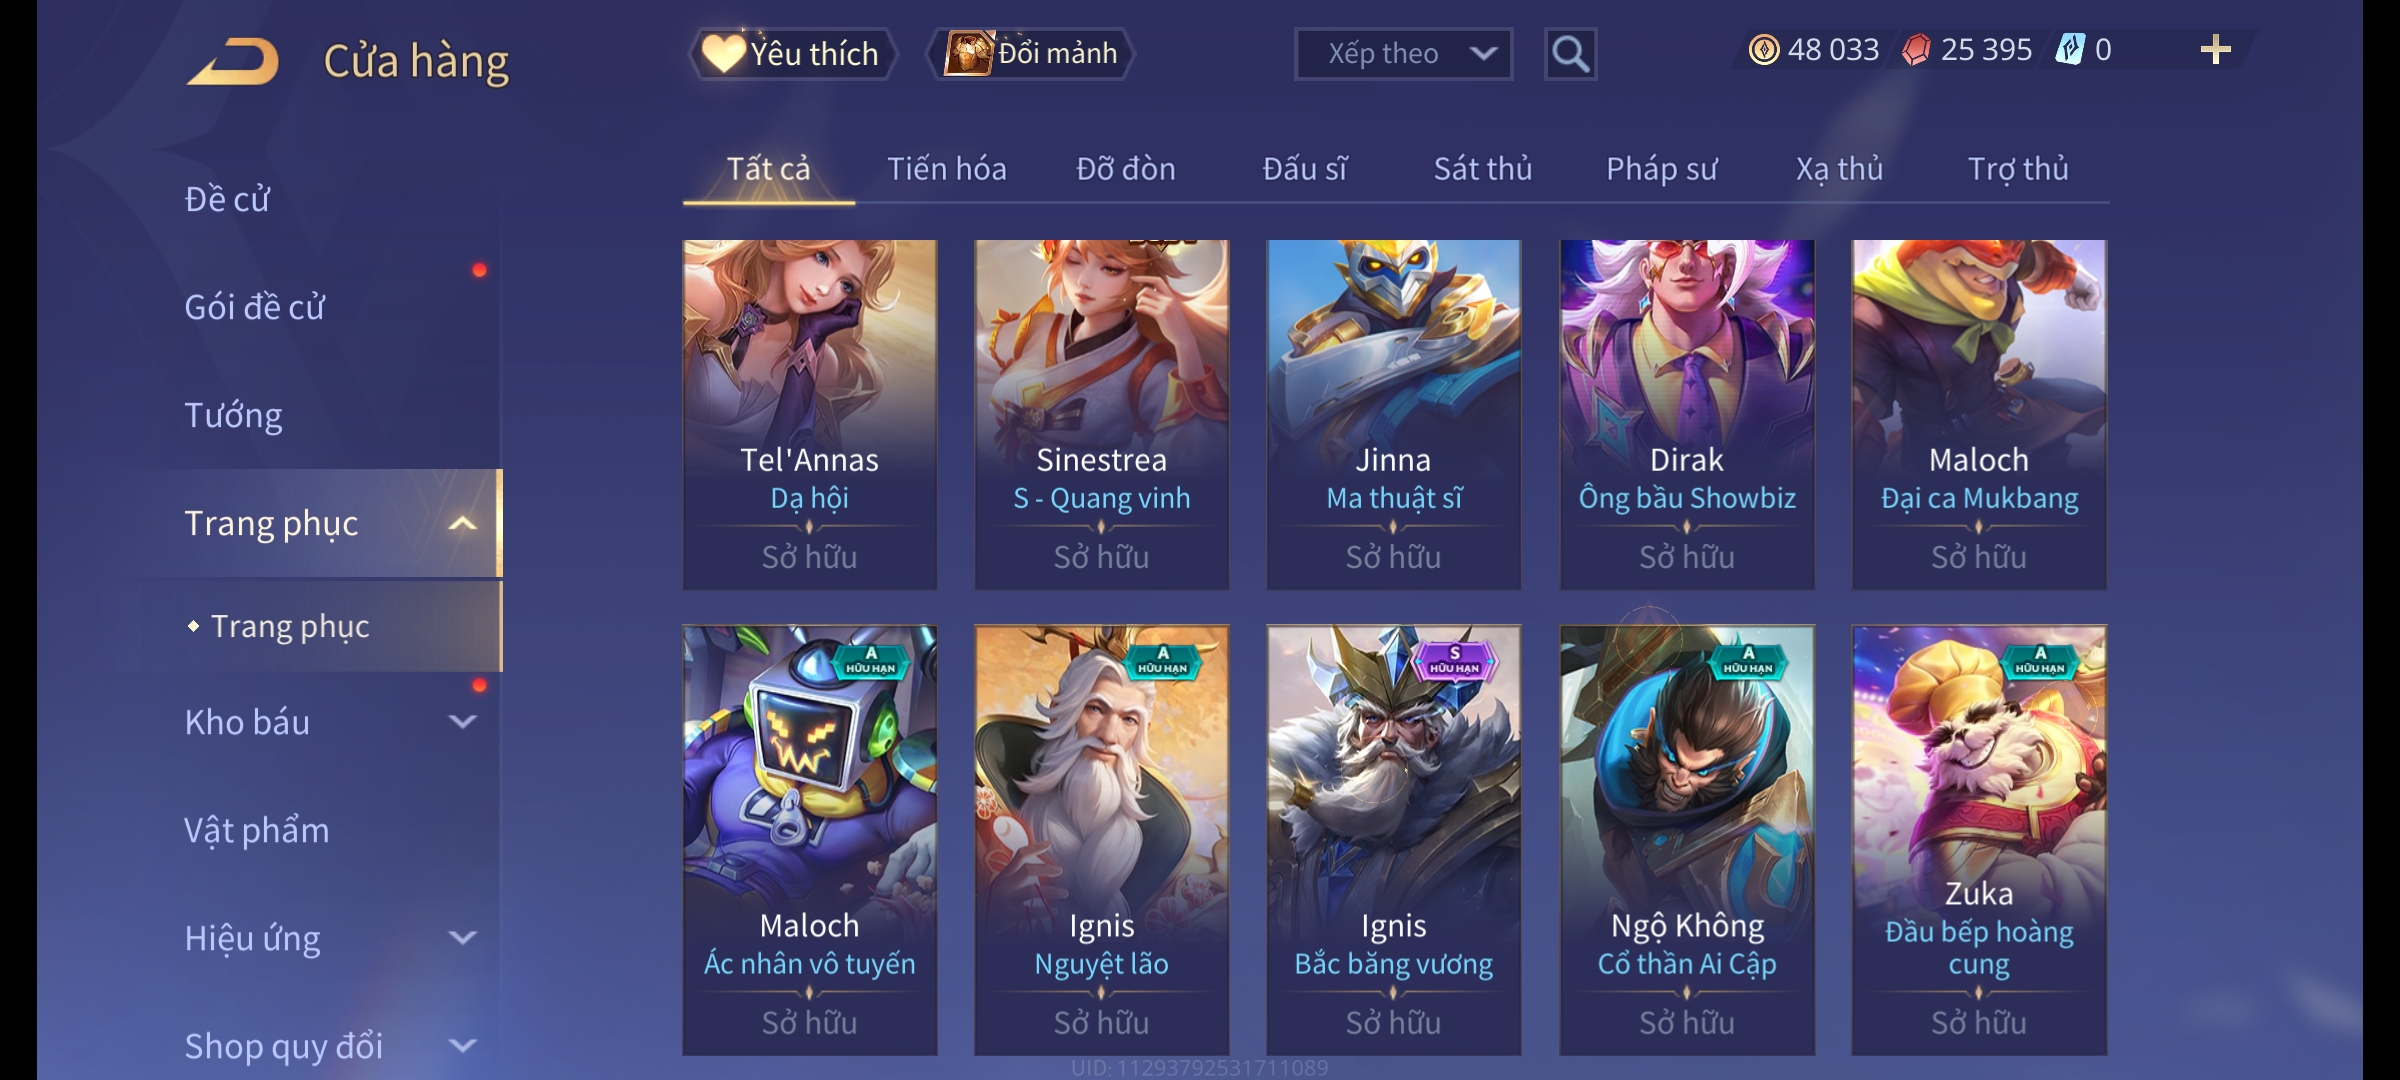Select the Pháp sư category tab
This screenshot has width=2400, height=1080.
coord(1661,169)
